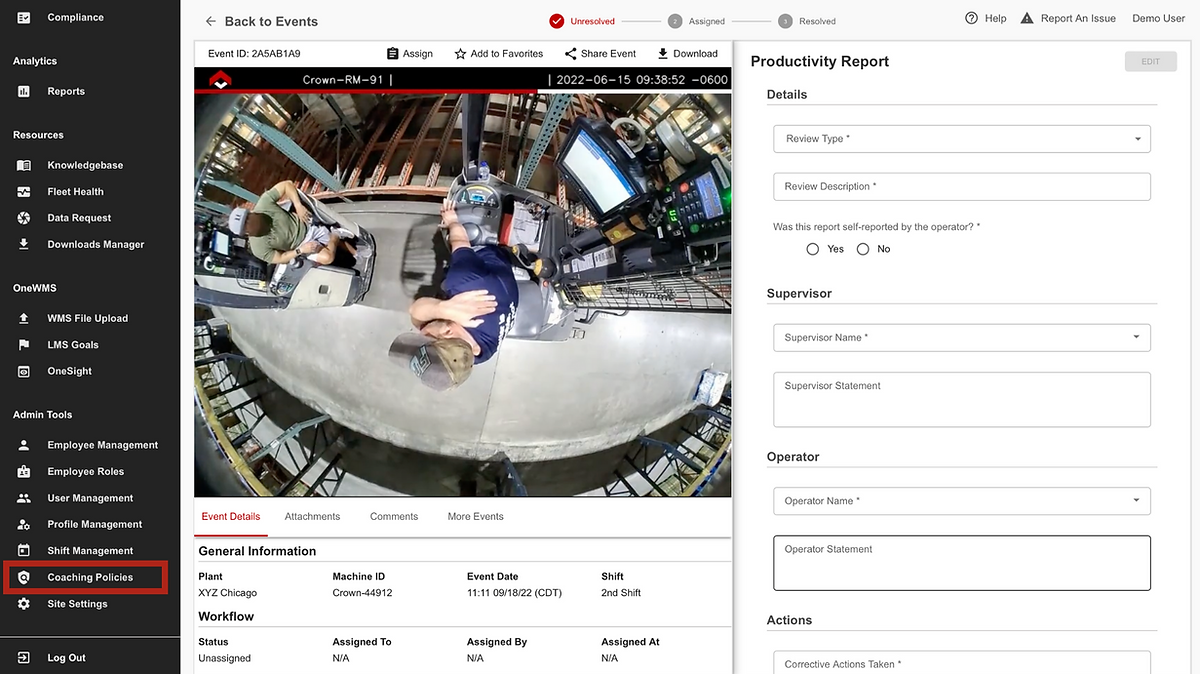Click the Log Out link
Image resolution: width=1200 pixels, height=674 pixels.
66,658
